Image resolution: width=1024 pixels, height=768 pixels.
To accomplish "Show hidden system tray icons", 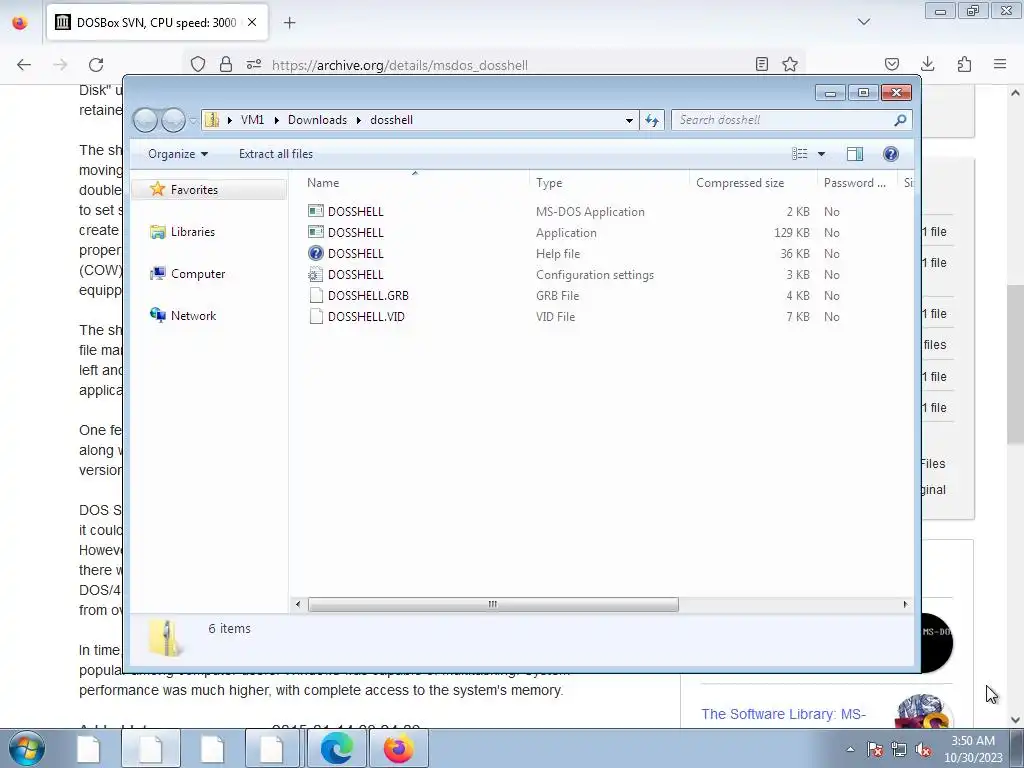I will 850,749.
